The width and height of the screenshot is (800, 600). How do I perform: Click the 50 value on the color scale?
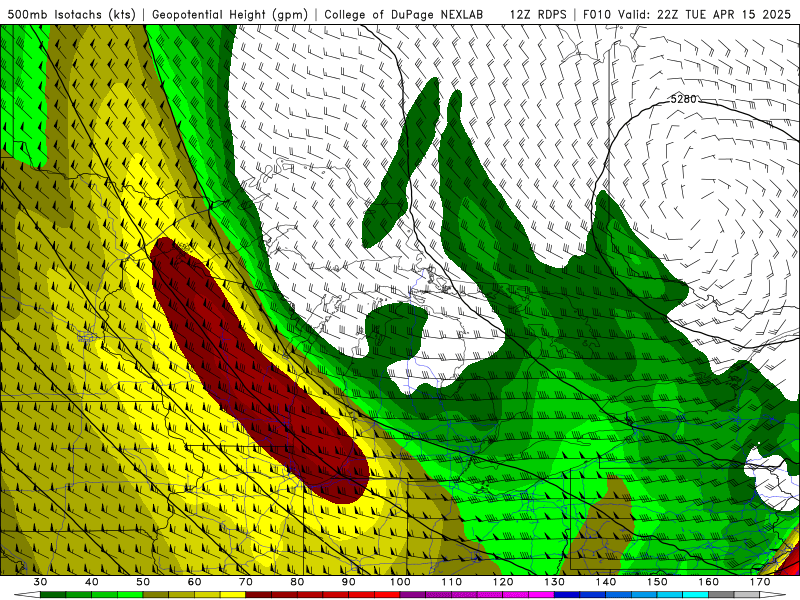tap(143, 582)
